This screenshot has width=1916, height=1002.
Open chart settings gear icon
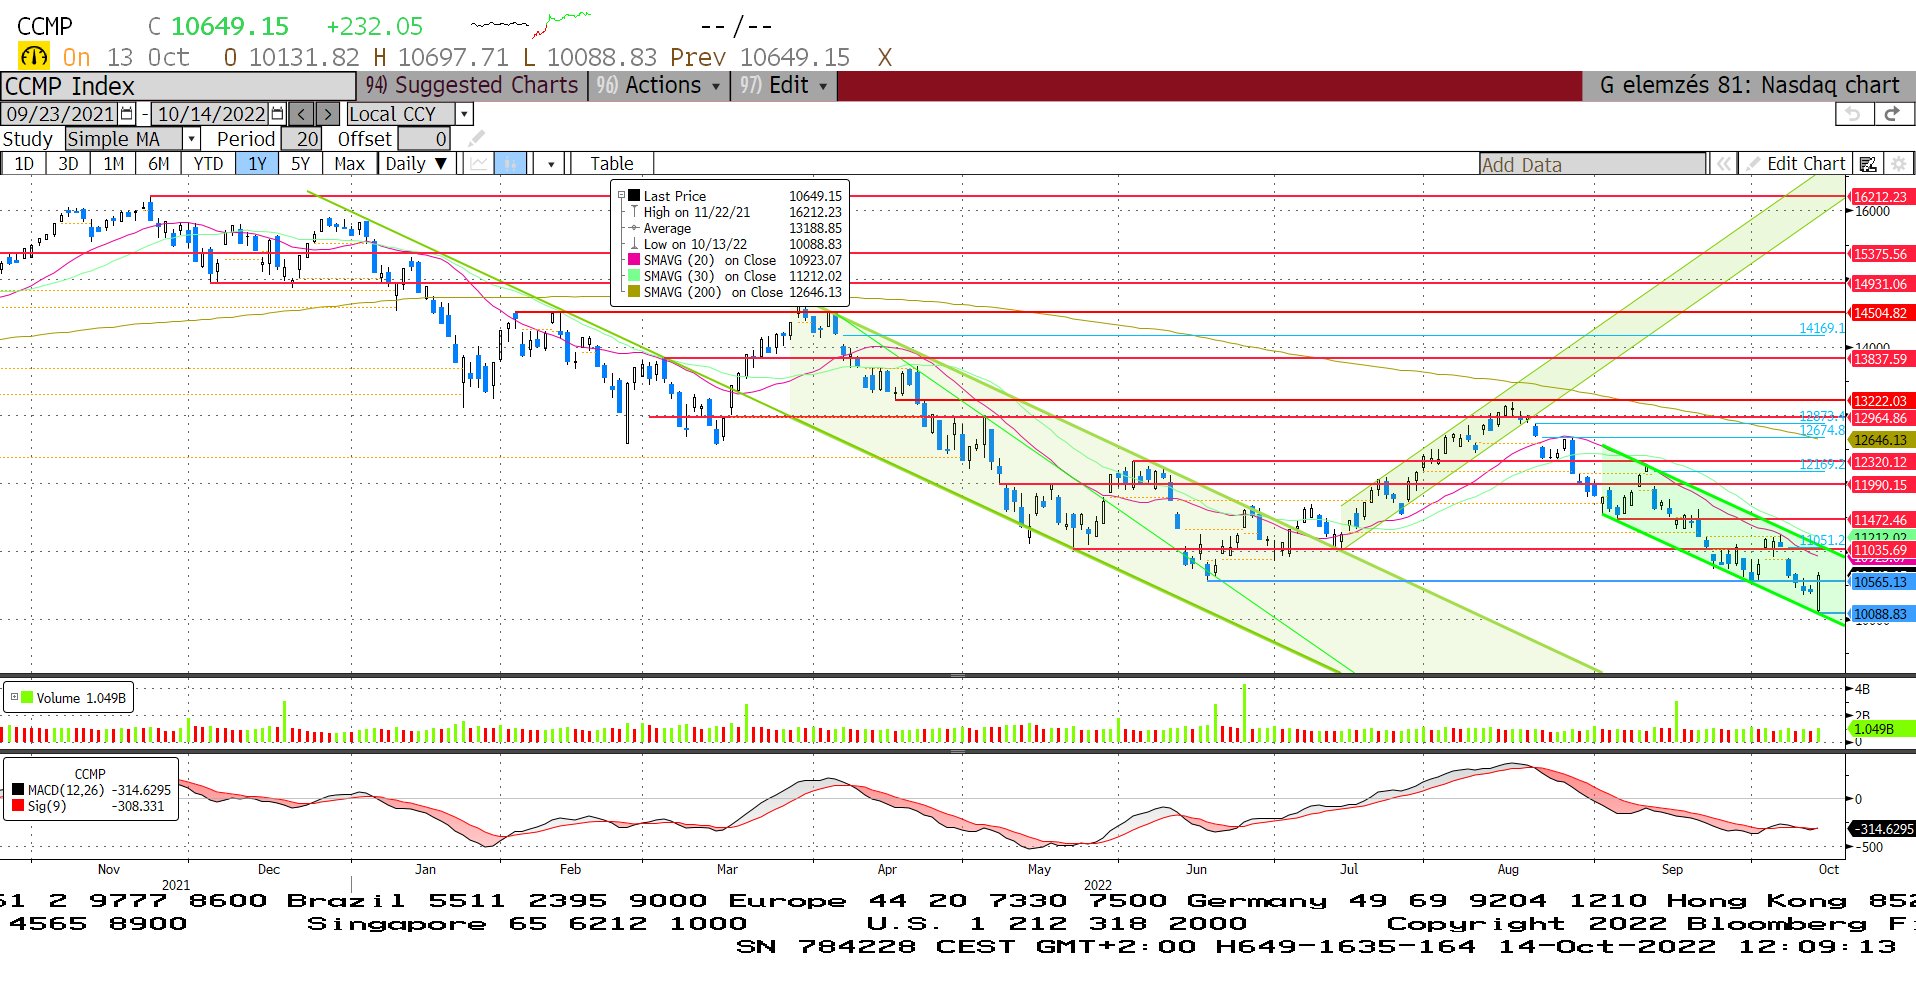click(x=1898, y=164)
